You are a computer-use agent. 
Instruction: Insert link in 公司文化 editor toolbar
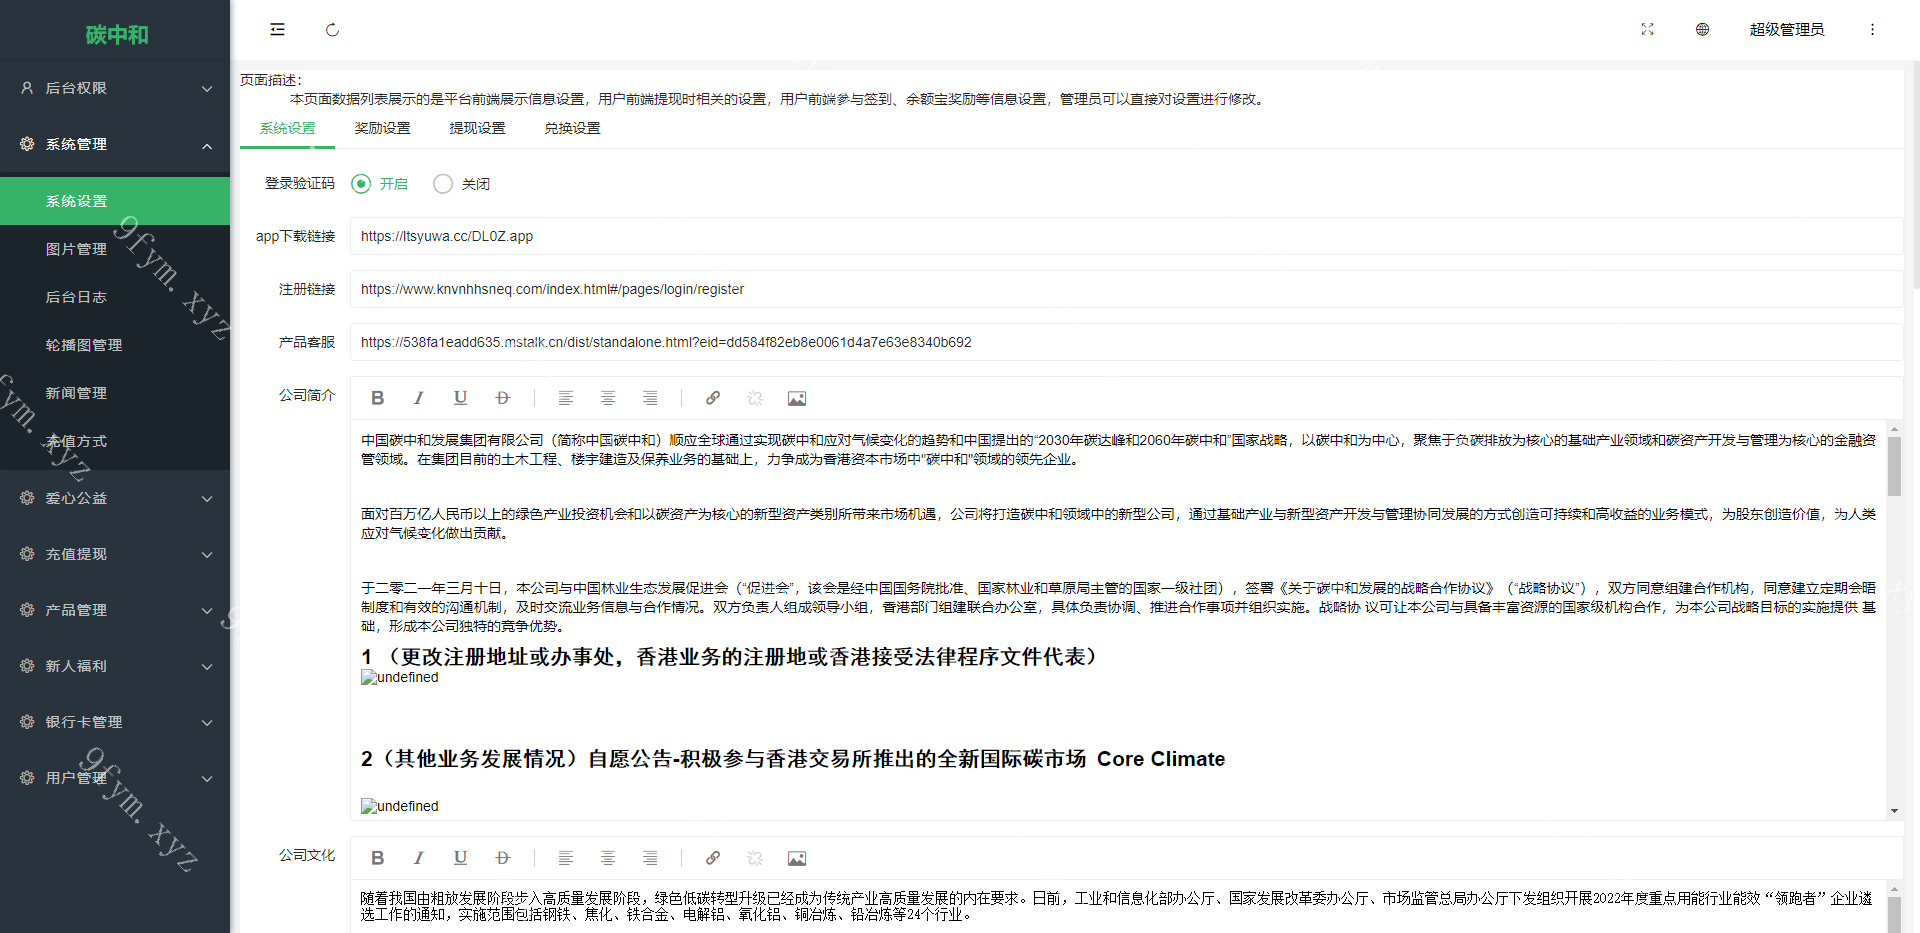pos(712,858)
